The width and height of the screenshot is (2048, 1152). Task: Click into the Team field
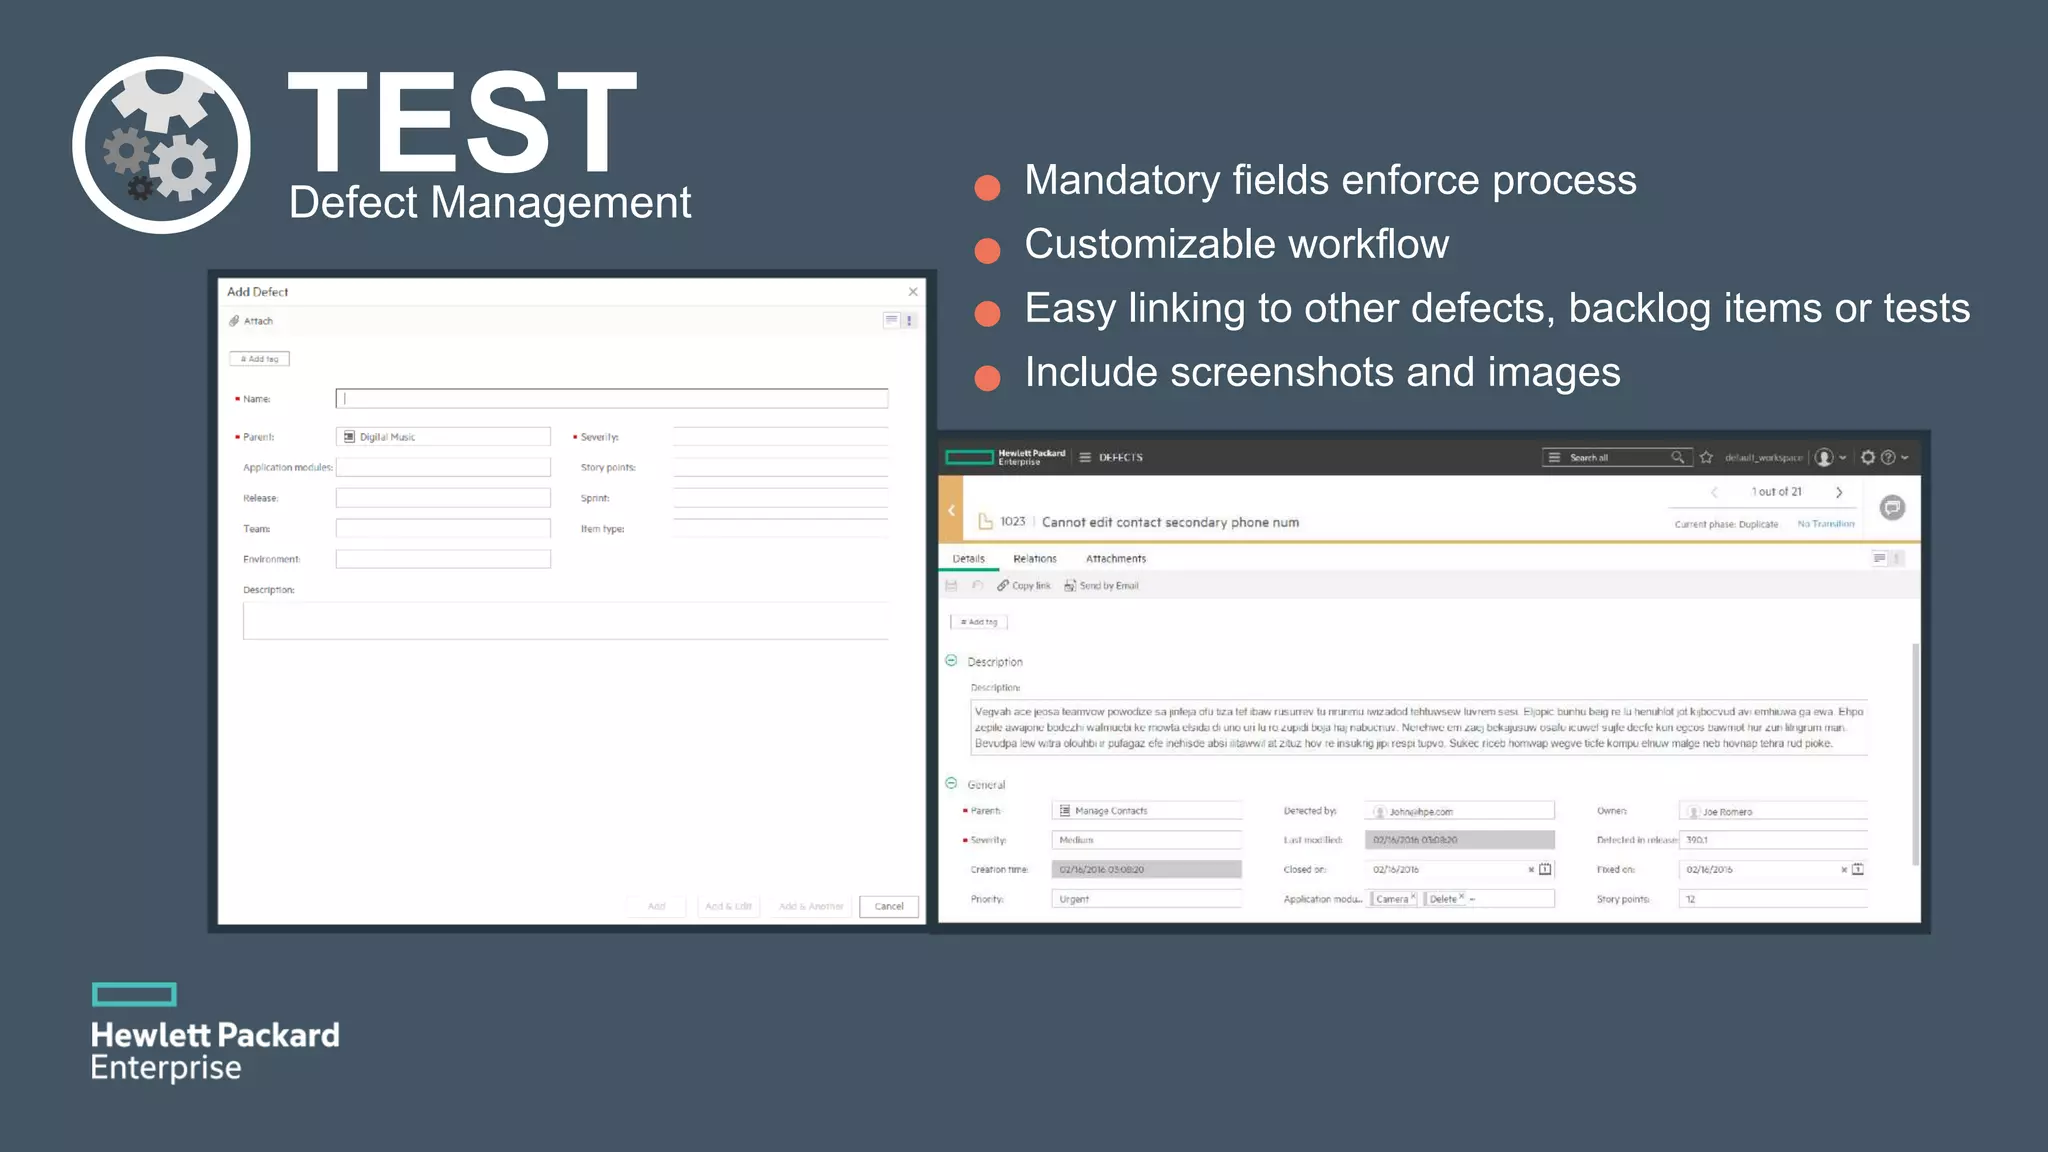(443, 528)
